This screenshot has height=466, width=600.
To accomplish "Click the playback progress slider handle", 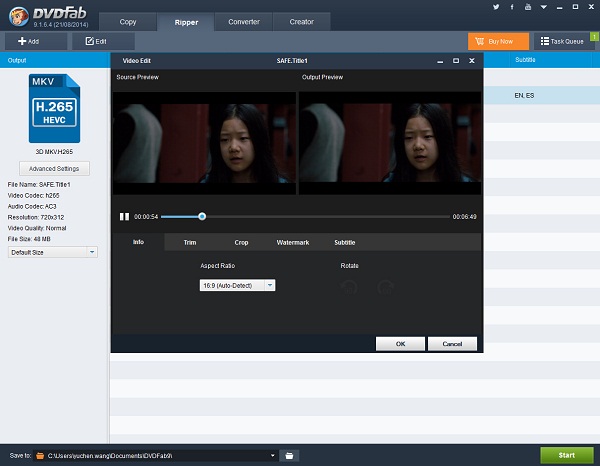I will coord(202,216).
